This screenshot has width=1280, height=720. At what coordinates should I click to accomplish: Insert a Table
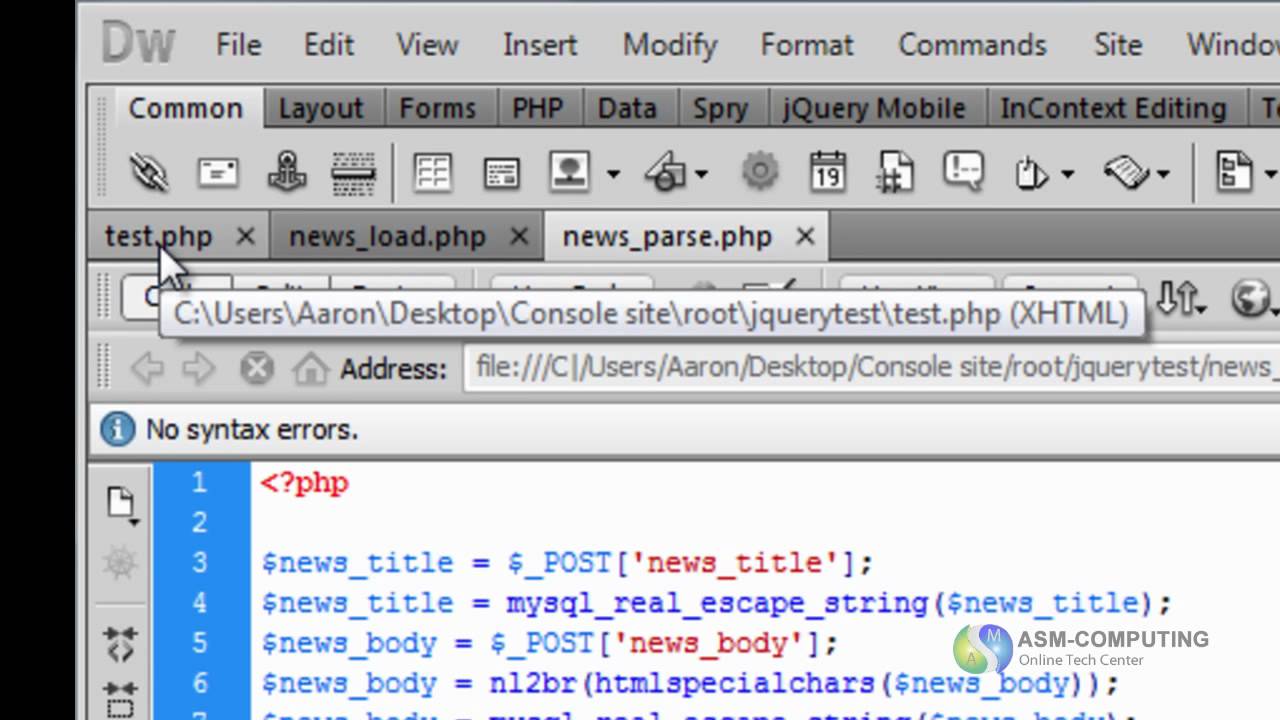[x=432, y=172]
